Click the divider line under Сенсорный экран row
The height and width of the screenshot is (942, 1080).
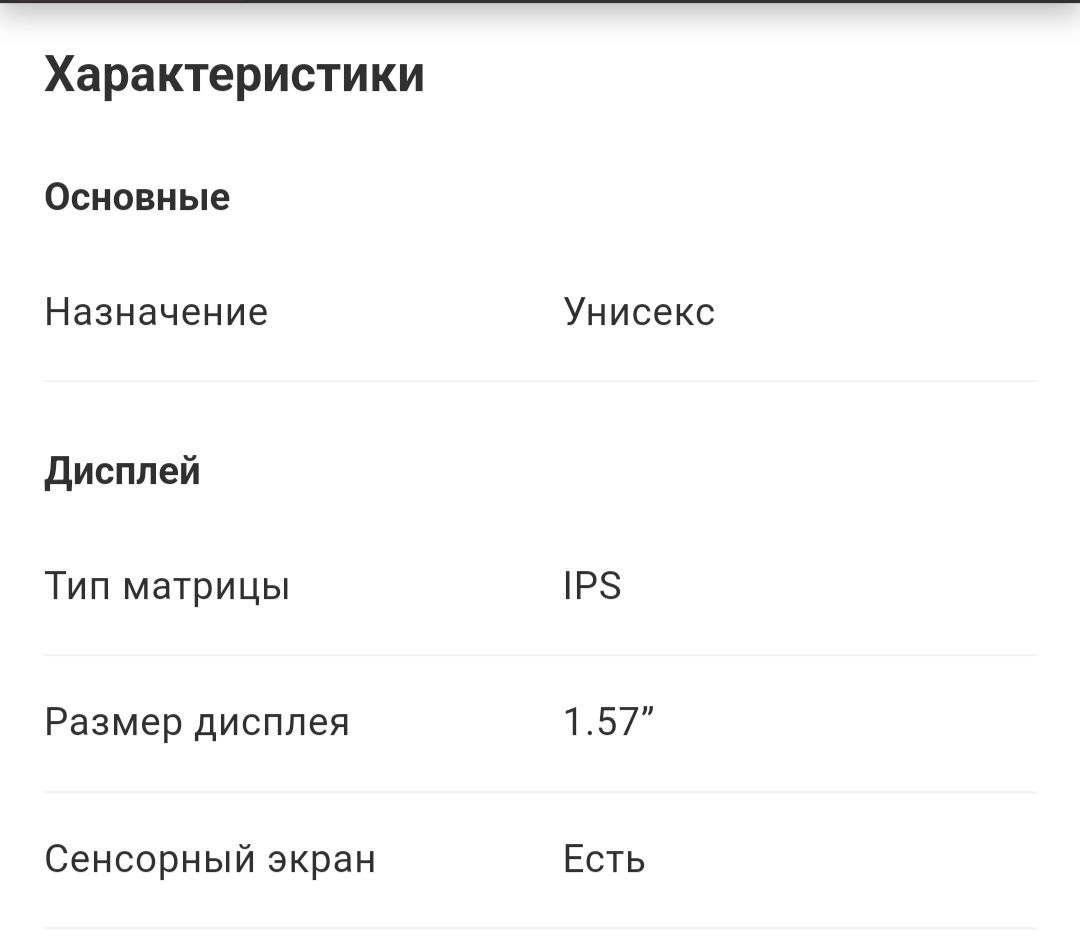tap(541, 928)
